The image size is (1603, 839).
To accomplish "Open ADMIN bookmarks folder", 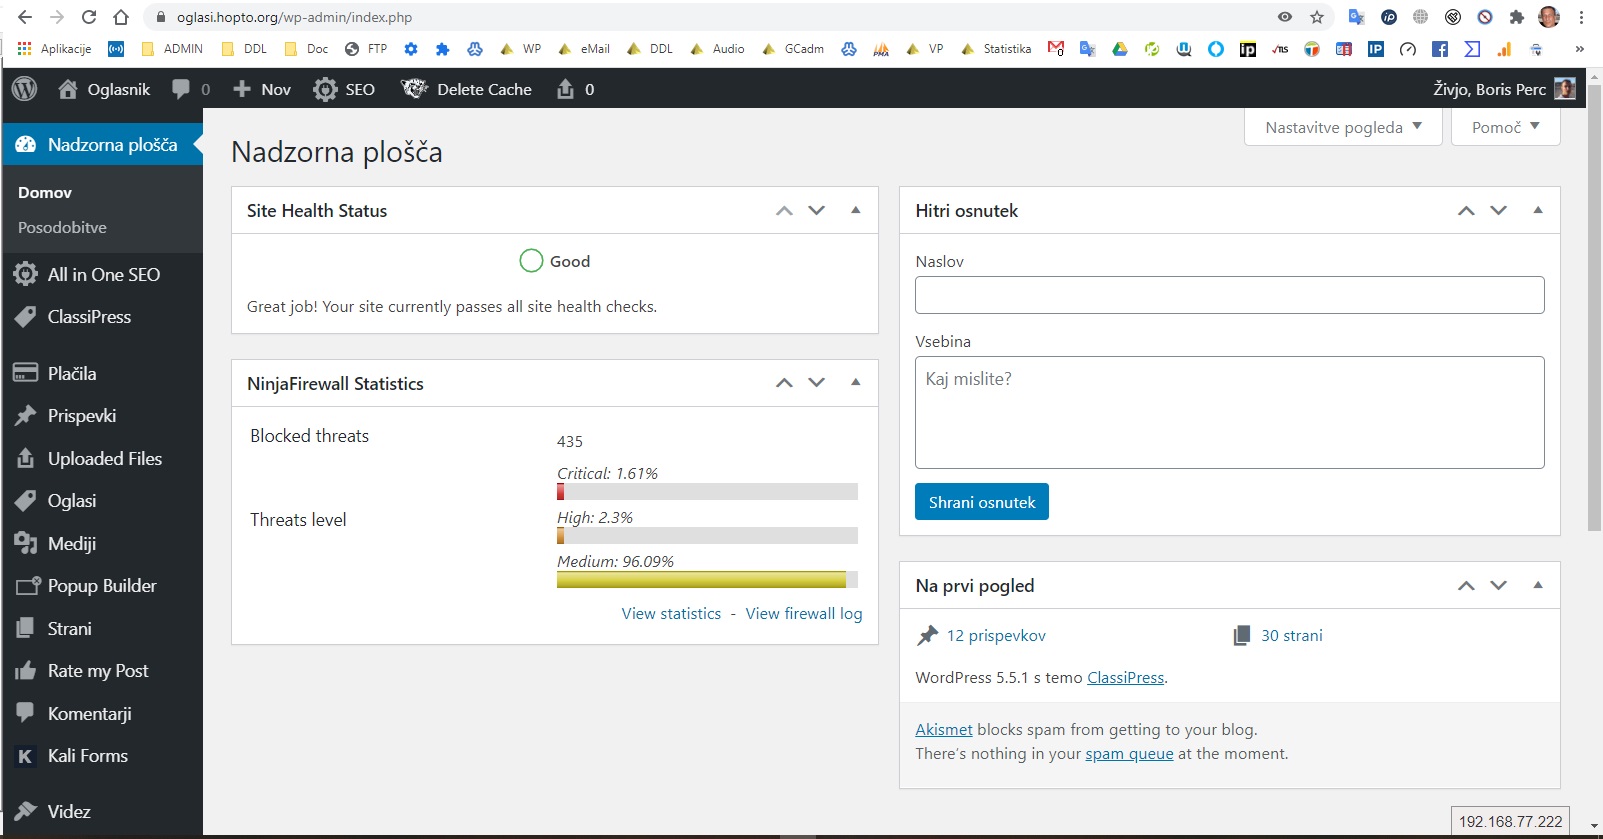I will pos(172,48).
